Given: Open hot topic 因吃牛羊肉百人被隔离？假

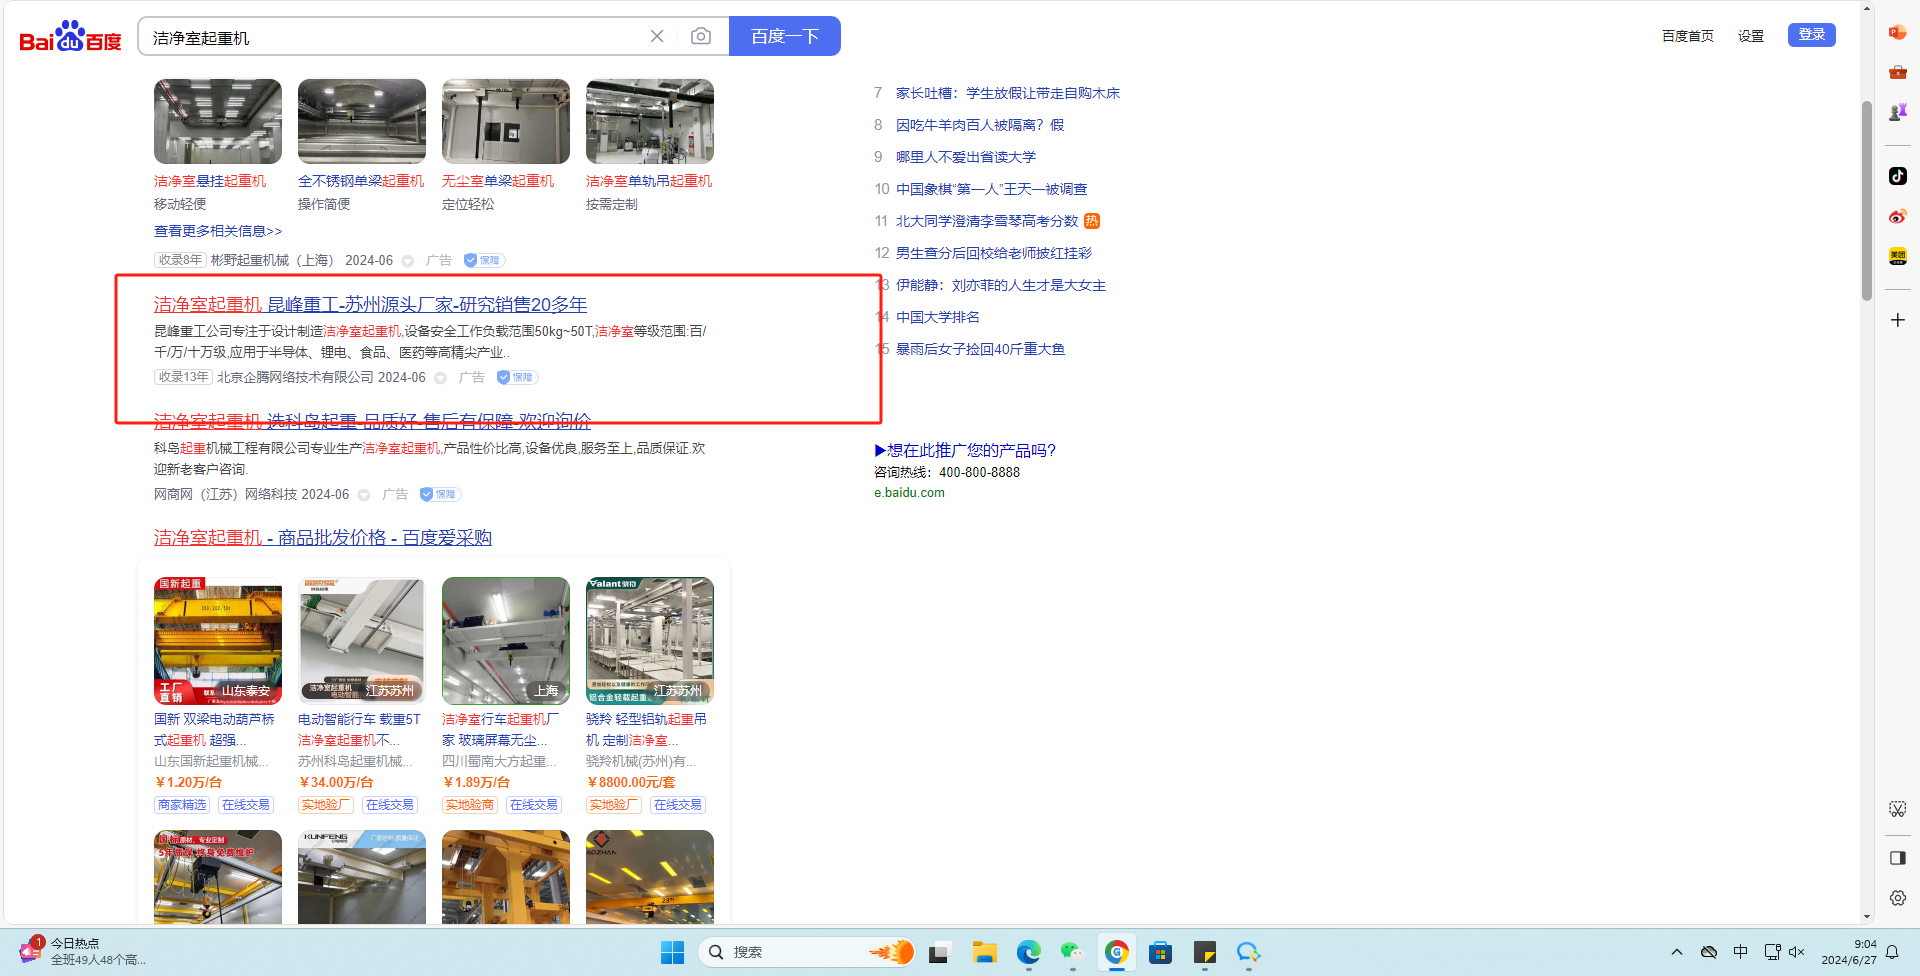Looking at the screenshot, I should click(x=980, y=125).
